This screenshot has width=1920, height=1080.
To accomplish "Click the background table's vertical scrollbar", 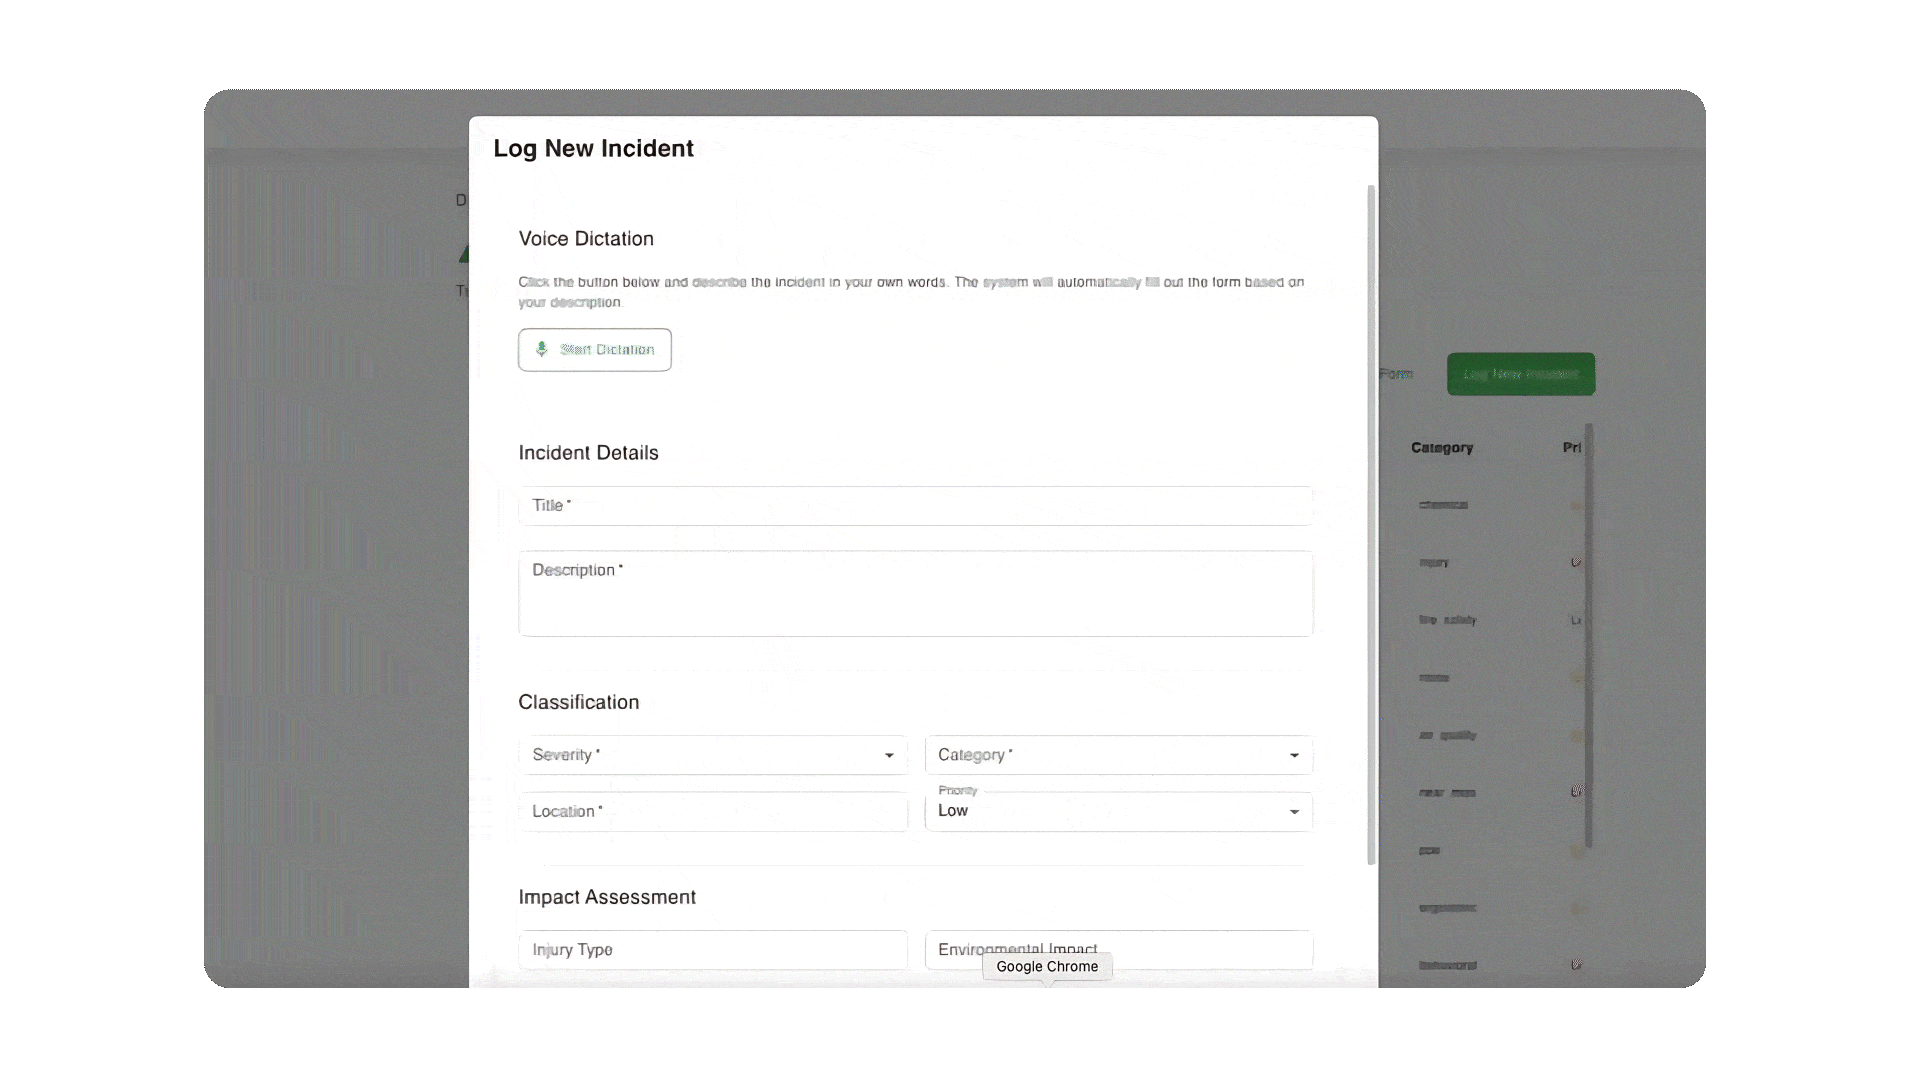I will coord(1588,637).
